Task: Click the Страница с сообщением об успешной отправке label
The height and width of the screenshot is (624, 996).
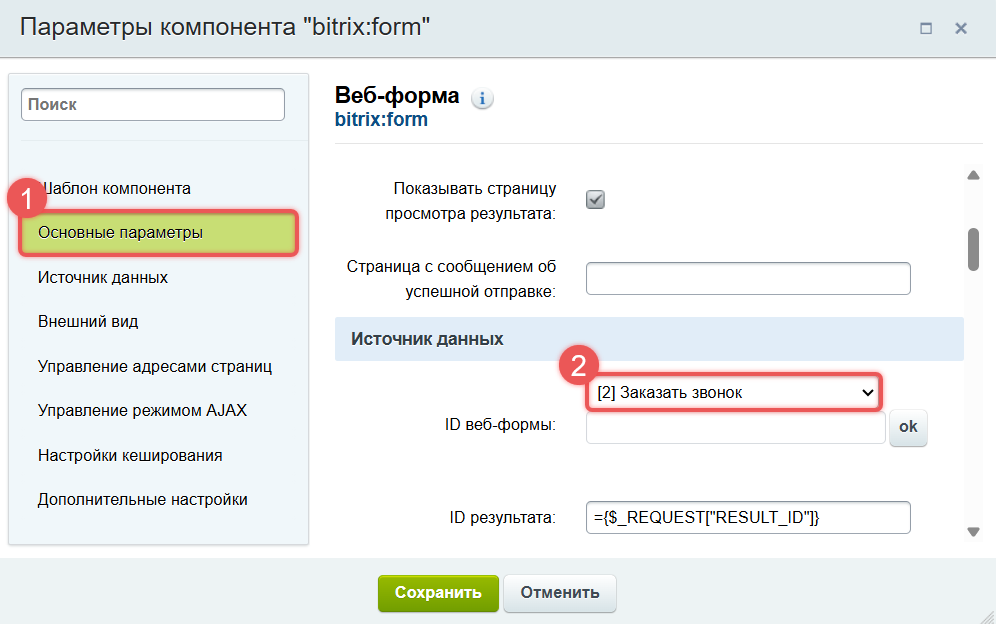Action: click(452, 279)
